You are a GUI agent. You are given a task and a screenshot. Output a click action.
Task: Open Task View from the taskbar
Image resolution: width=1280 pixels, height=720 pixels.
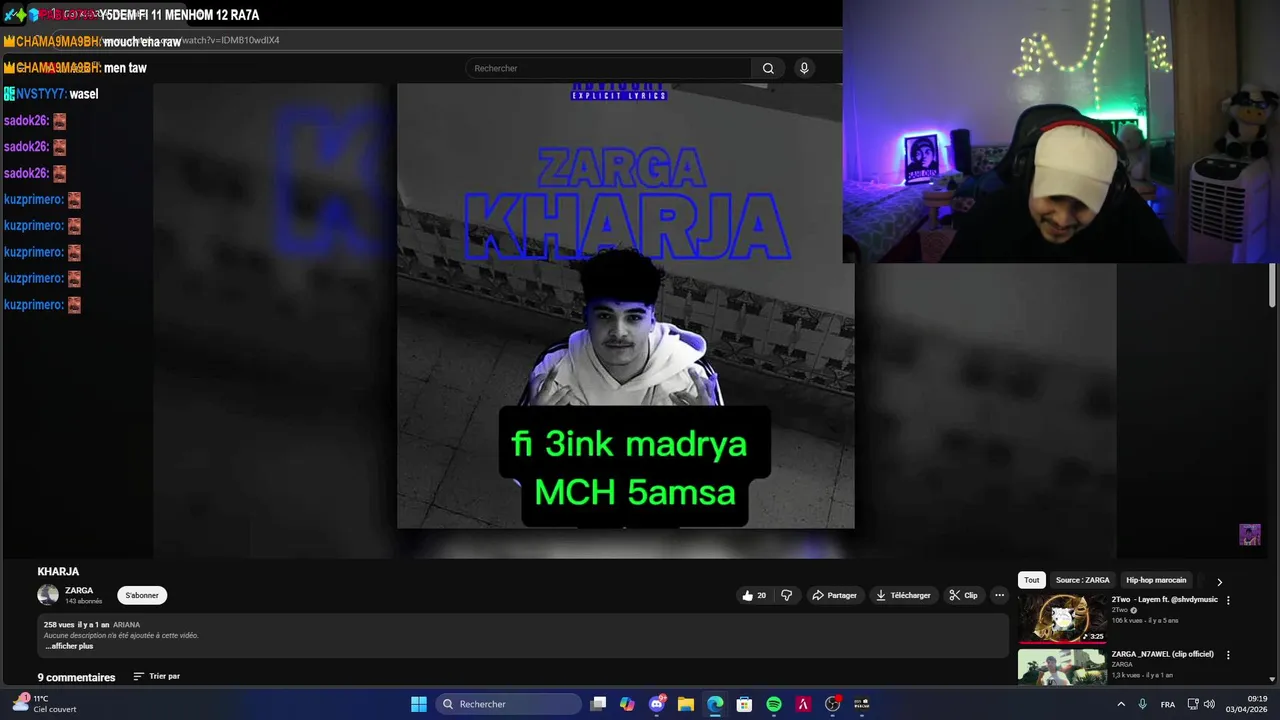[x=598, y=704]
